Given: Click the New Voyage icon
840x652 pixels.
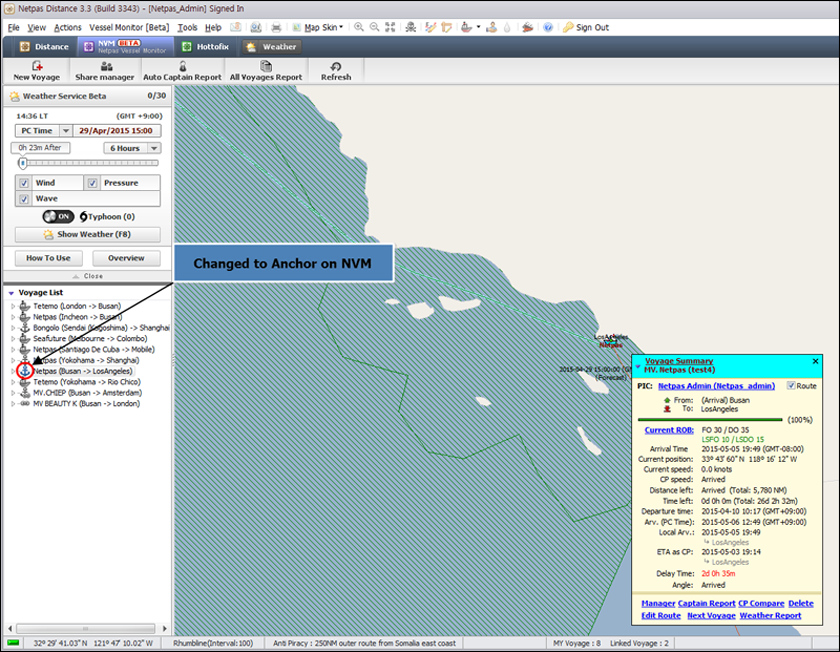Looking at the screenshot, I should (x=36, y=66).
